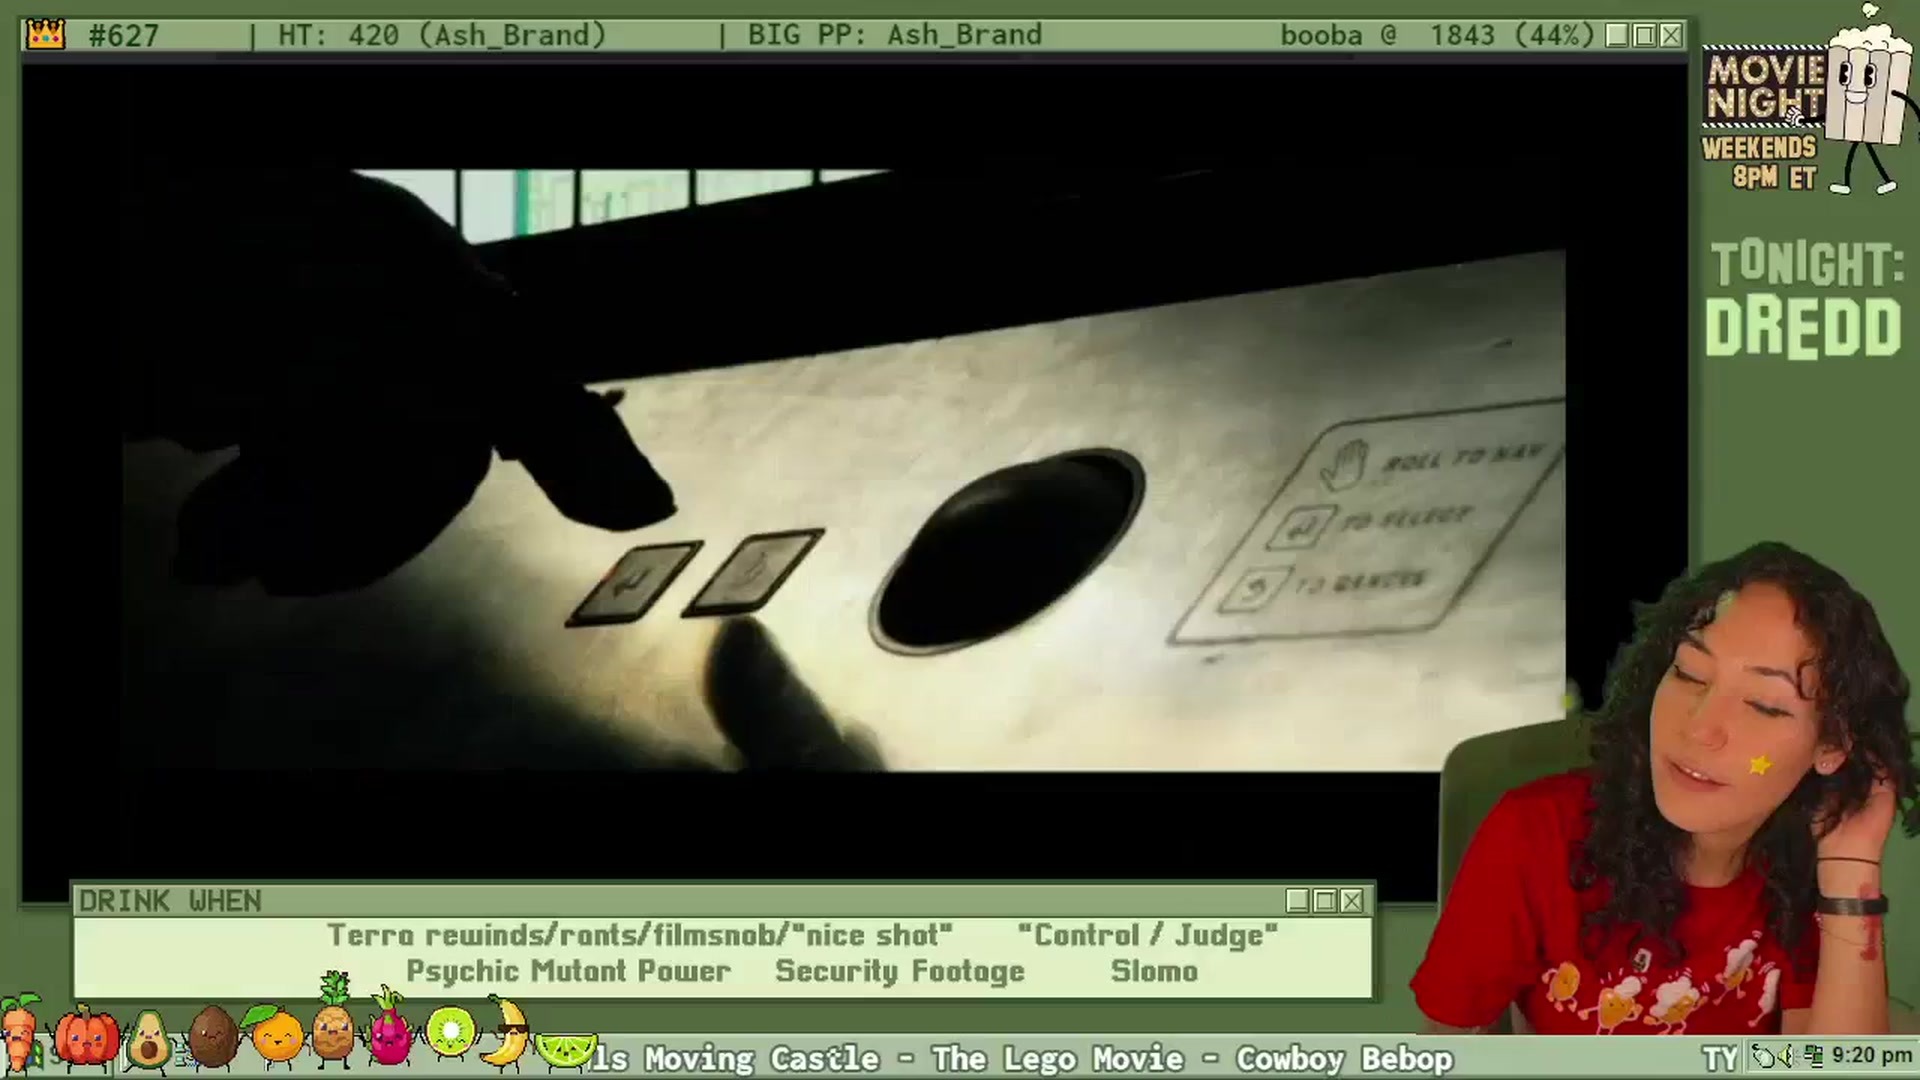Click the brown coconut character emote

point(212,1036)
